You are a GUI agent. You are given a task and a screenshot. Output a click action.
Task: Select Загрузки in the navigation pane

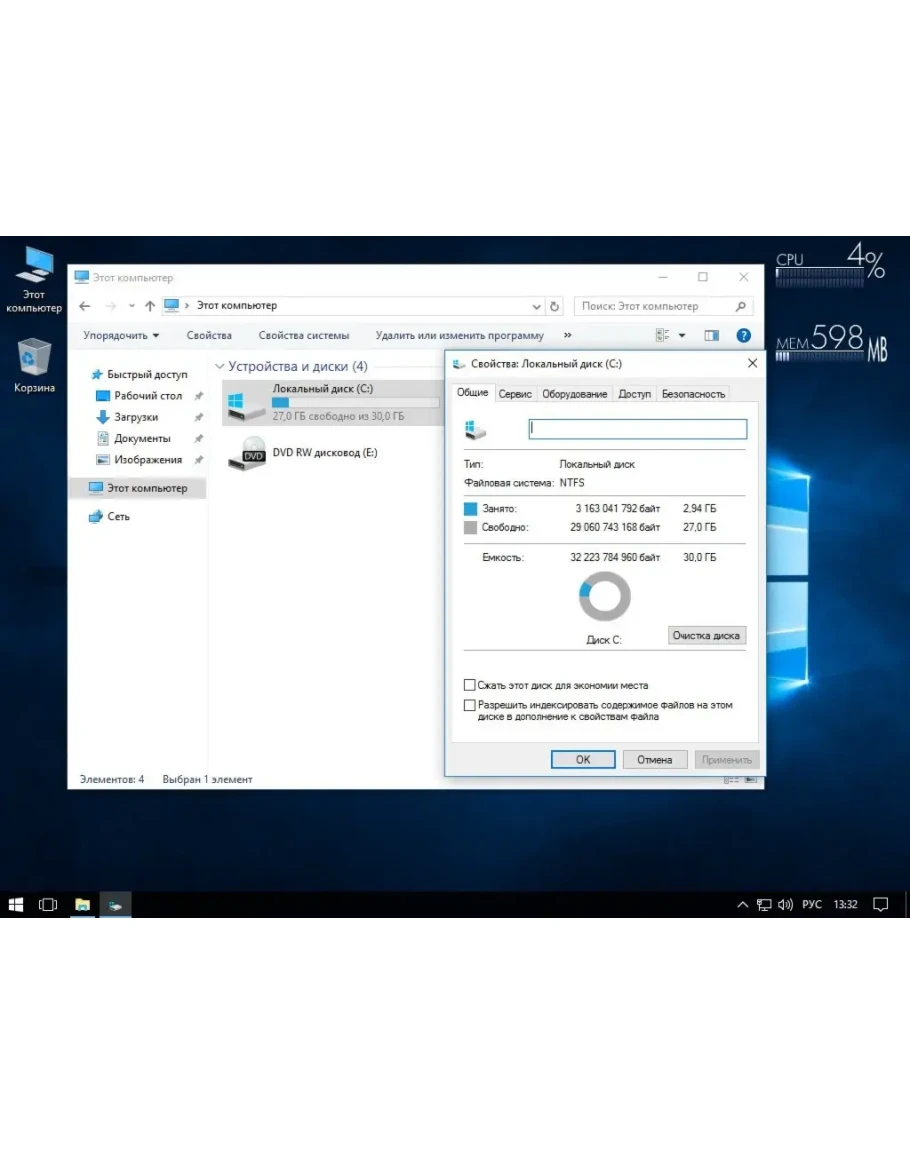136,417
